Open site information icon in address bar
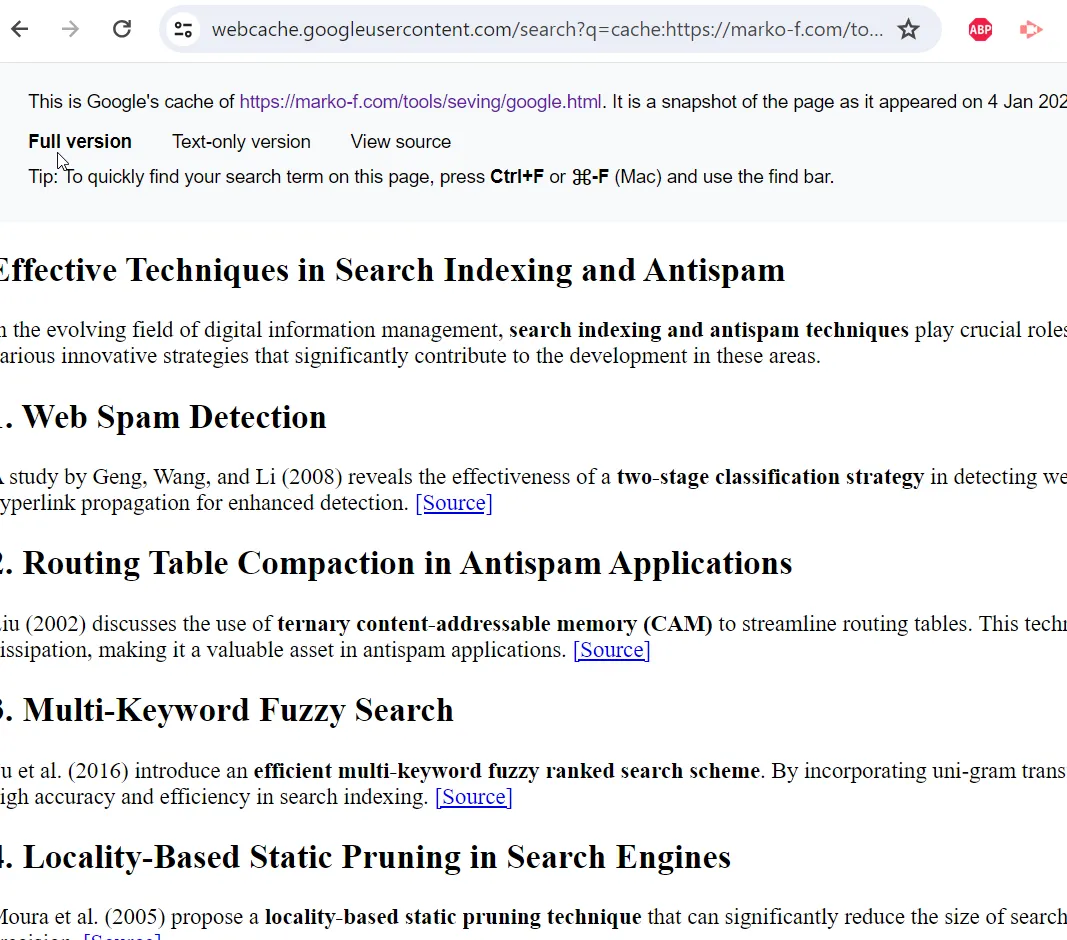This screenshot has width=1067, height=940. pos(183,29)
